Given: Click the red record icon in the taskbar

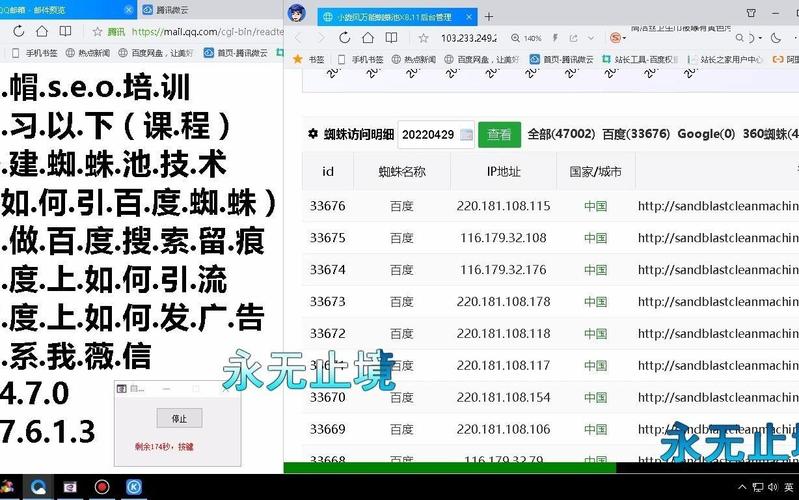Looking at the screenshot, I should tap(101, 487).
